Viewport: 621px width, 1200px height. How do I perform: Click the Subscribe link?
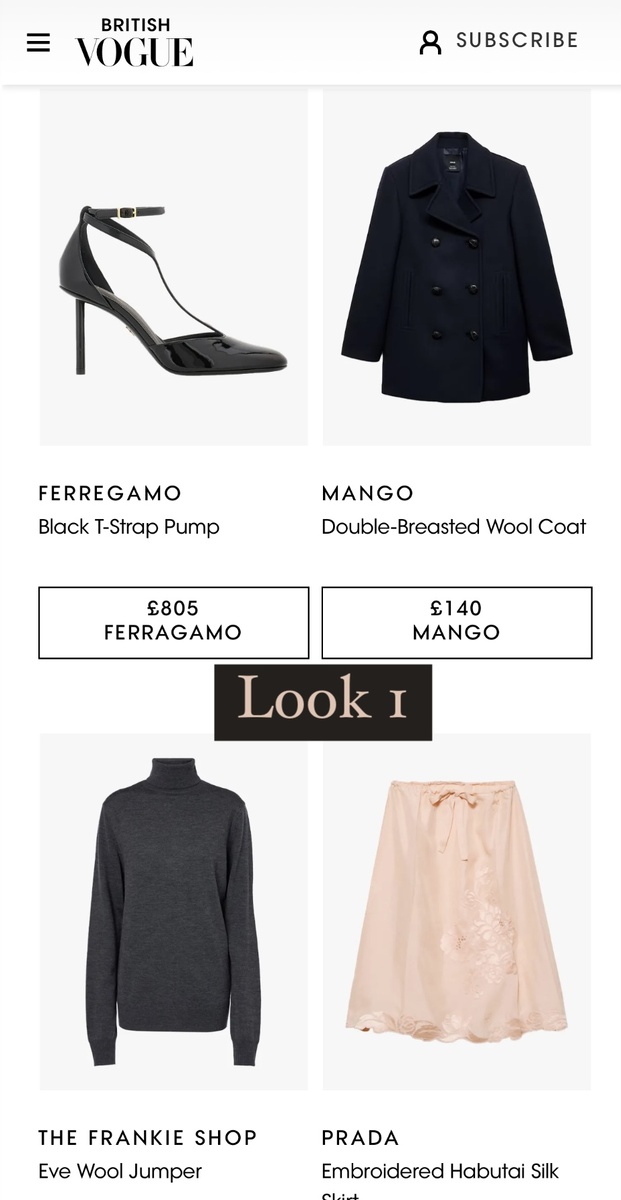click(x=518, y=40)
